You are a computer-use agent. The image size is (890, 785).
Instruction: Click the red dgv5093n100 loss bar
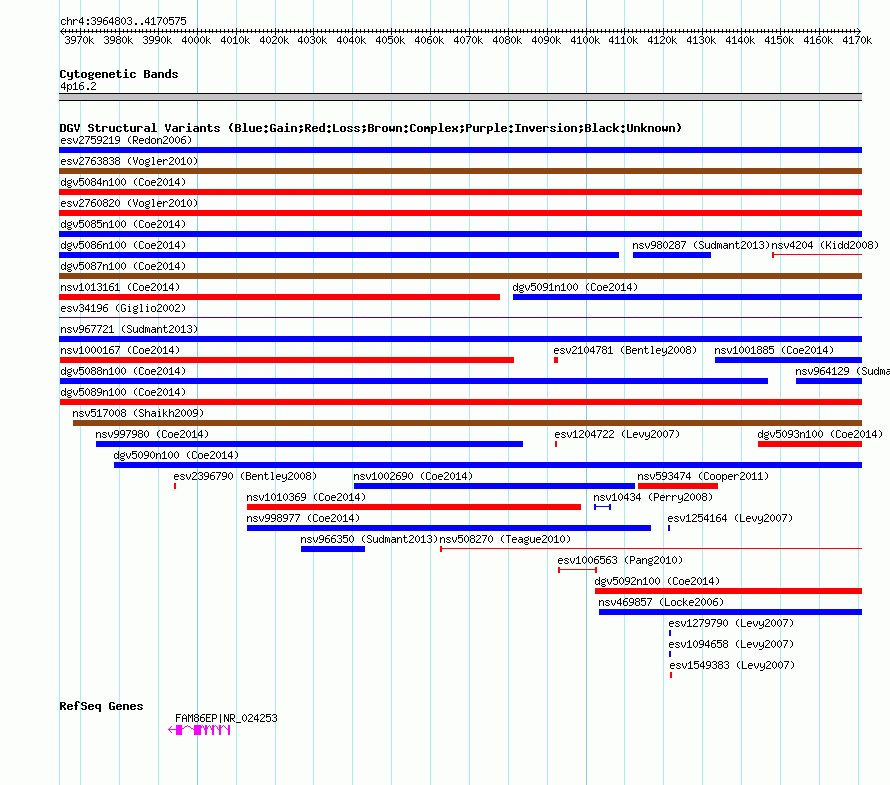click(x=810, y=444)
